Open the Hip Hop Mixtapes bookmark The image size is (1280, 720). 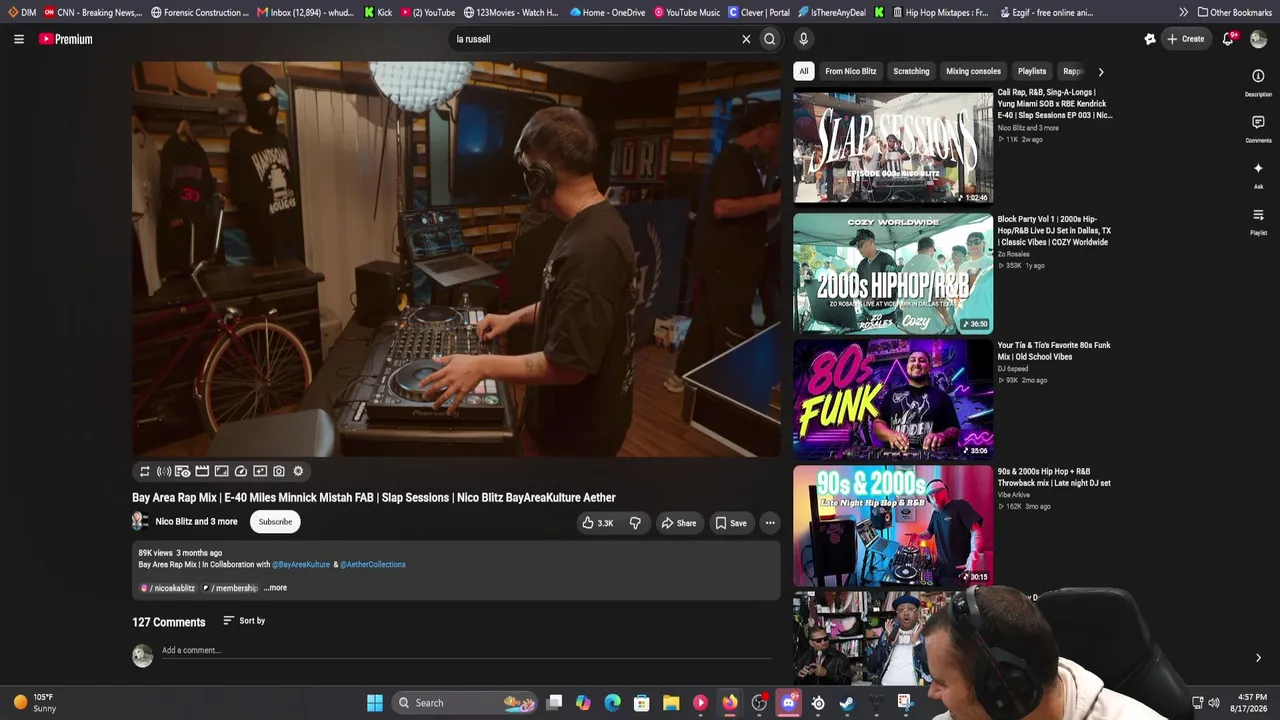pyautogui.click(x=939, y=12)
